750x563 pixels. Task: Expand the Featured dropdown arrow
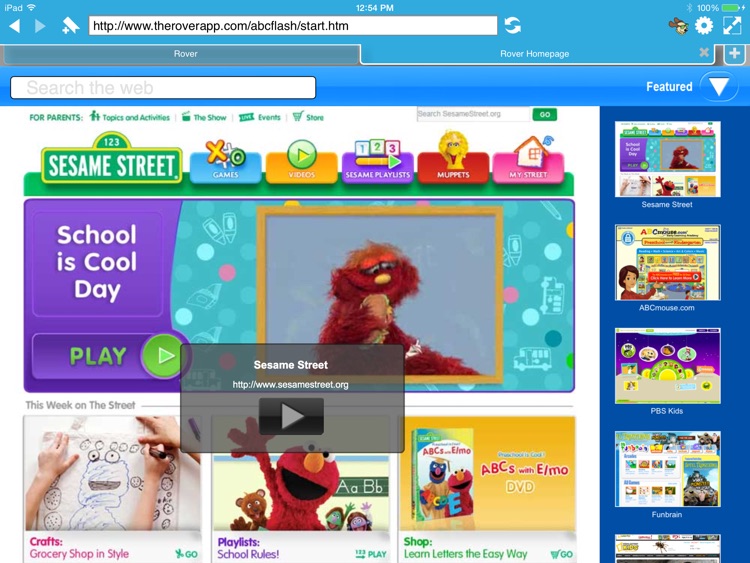coord(718,87)
